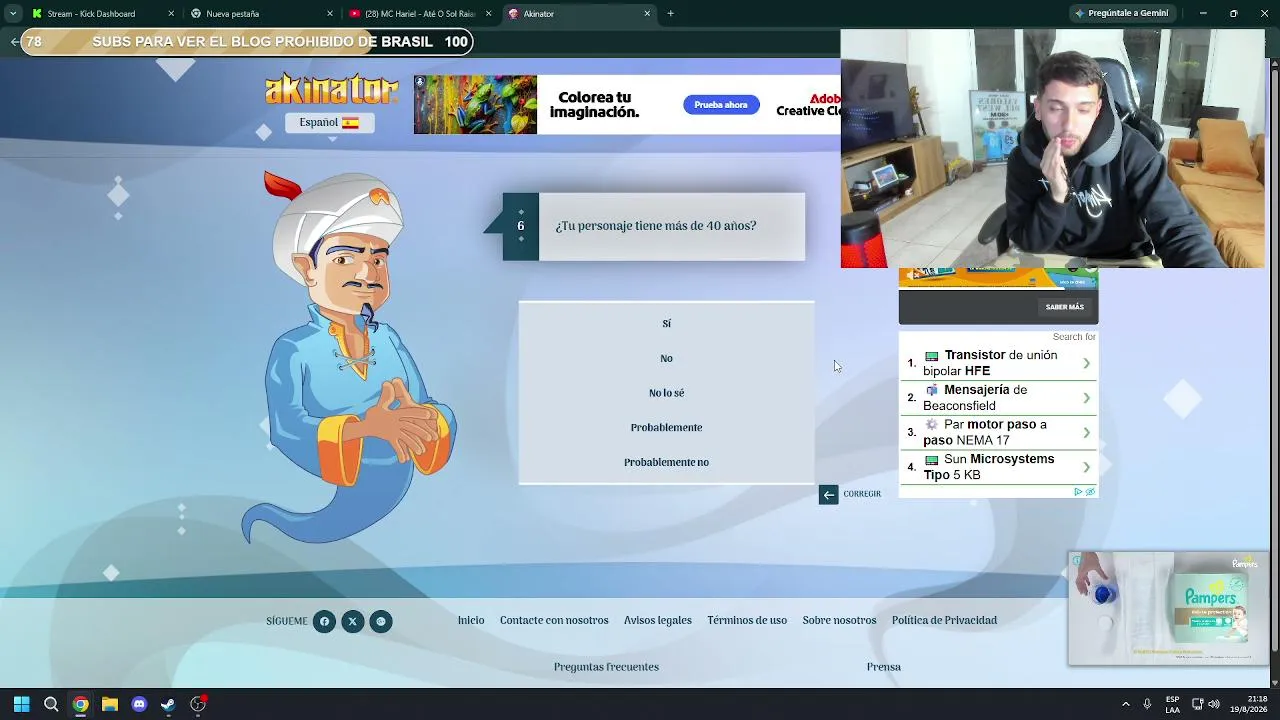Click the Chrome taskbar icon
This screenshot has width=1280, height=720.
[80, 704]
